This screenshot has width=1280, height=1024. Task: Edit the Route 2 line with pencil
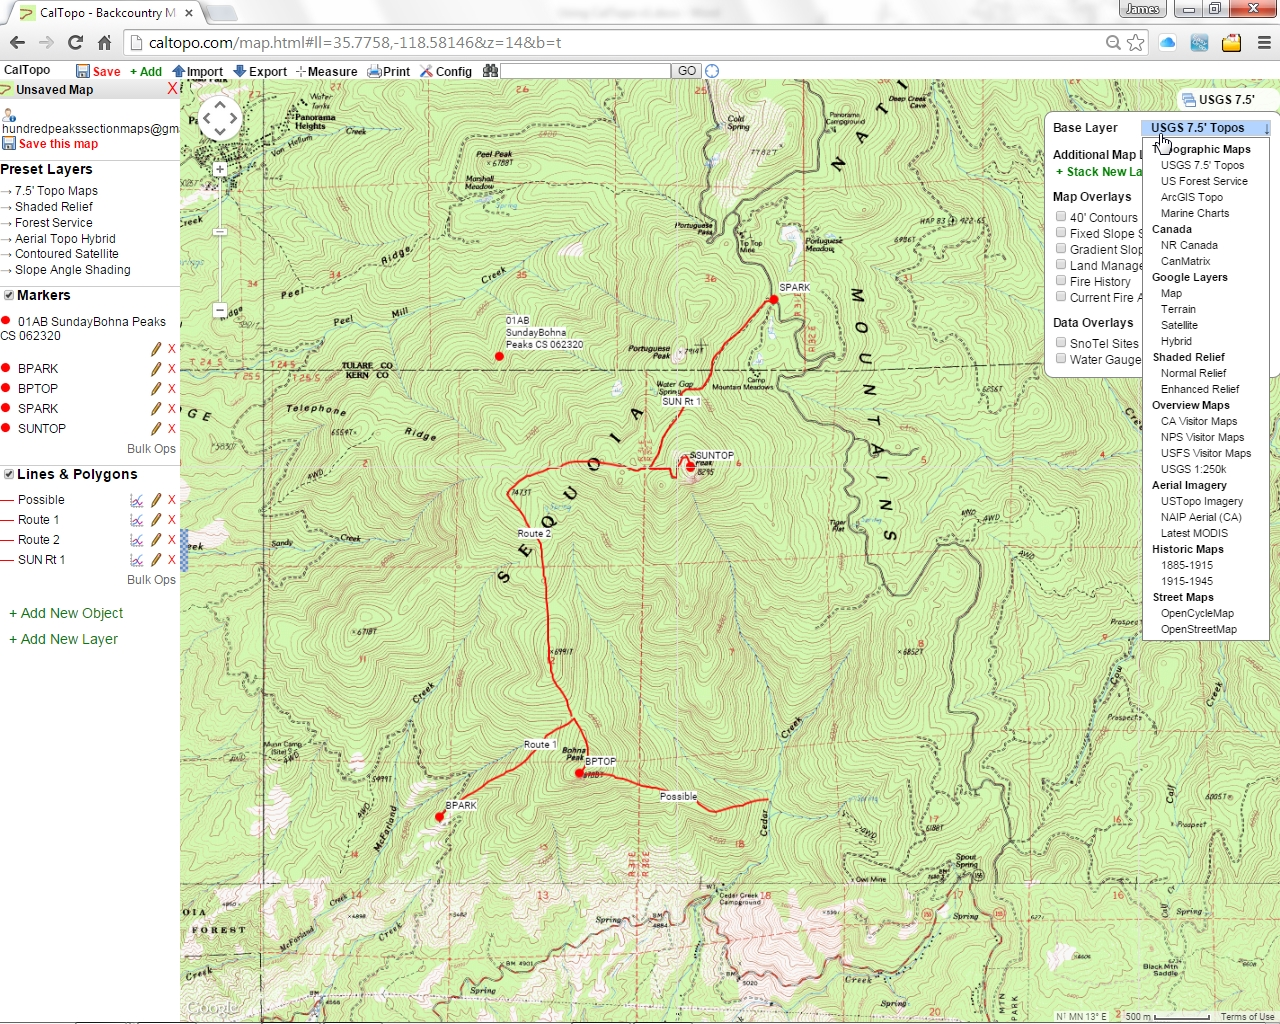pyautogui.click(x=156, y=540)
